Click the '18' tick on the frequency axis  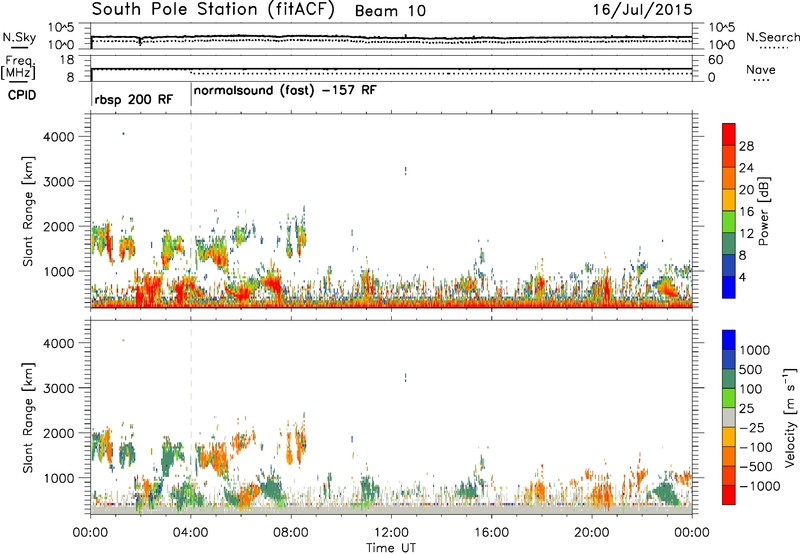click(66, 60)
